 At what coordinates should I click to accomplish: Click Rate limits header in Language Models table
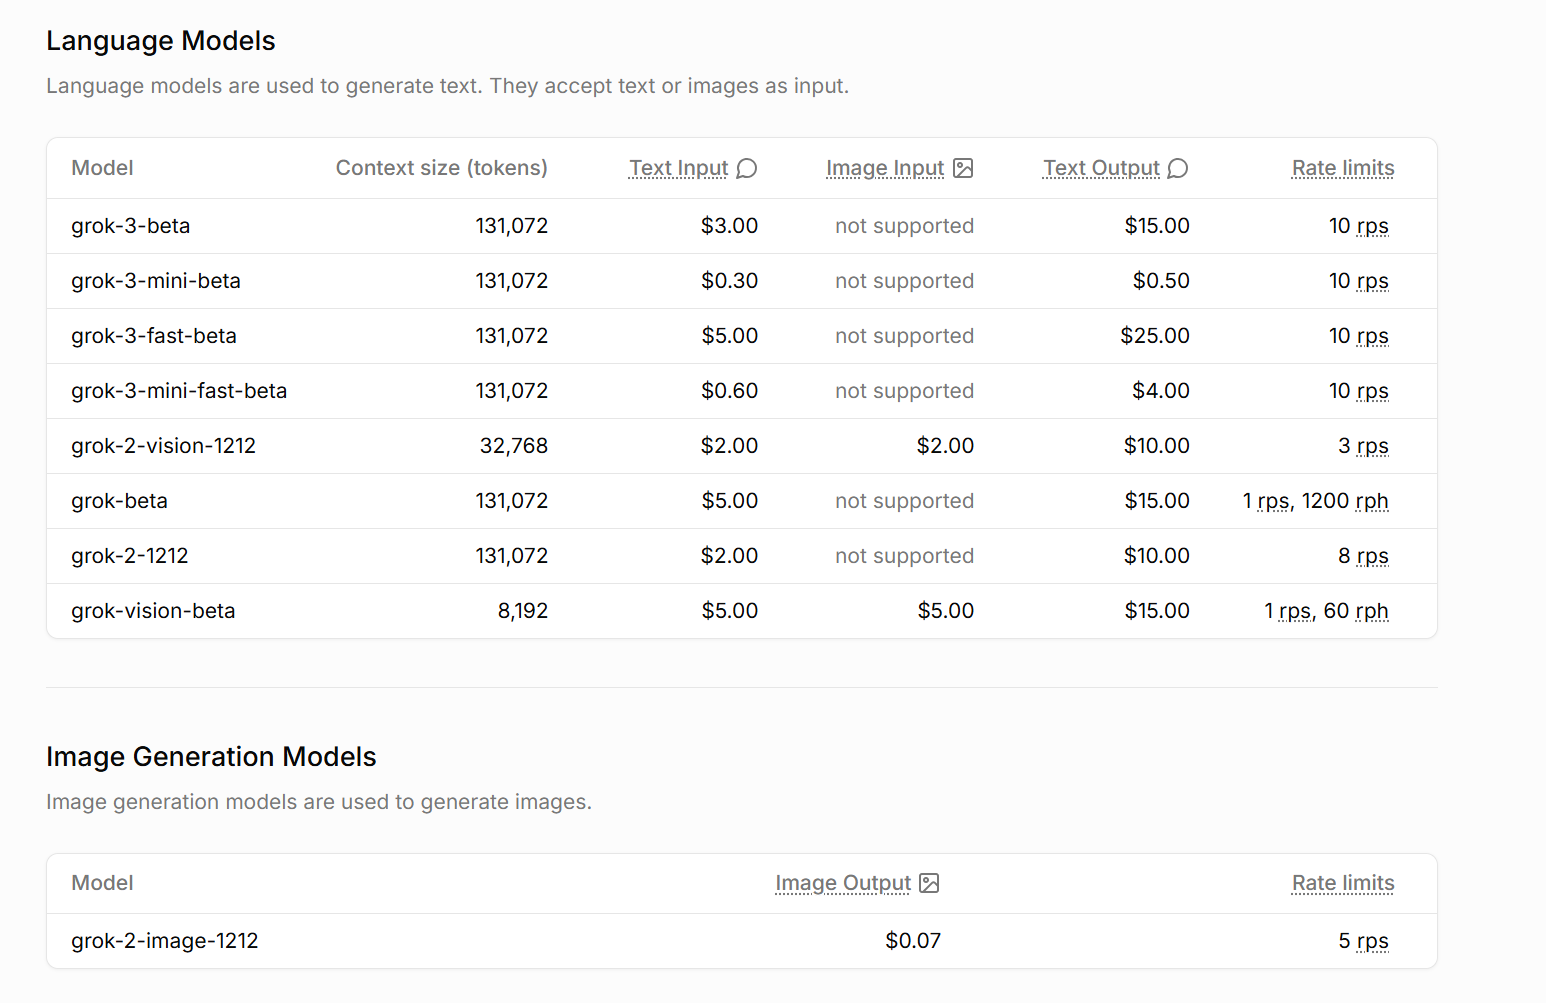pyautogui.click(x=1343, y=168)
